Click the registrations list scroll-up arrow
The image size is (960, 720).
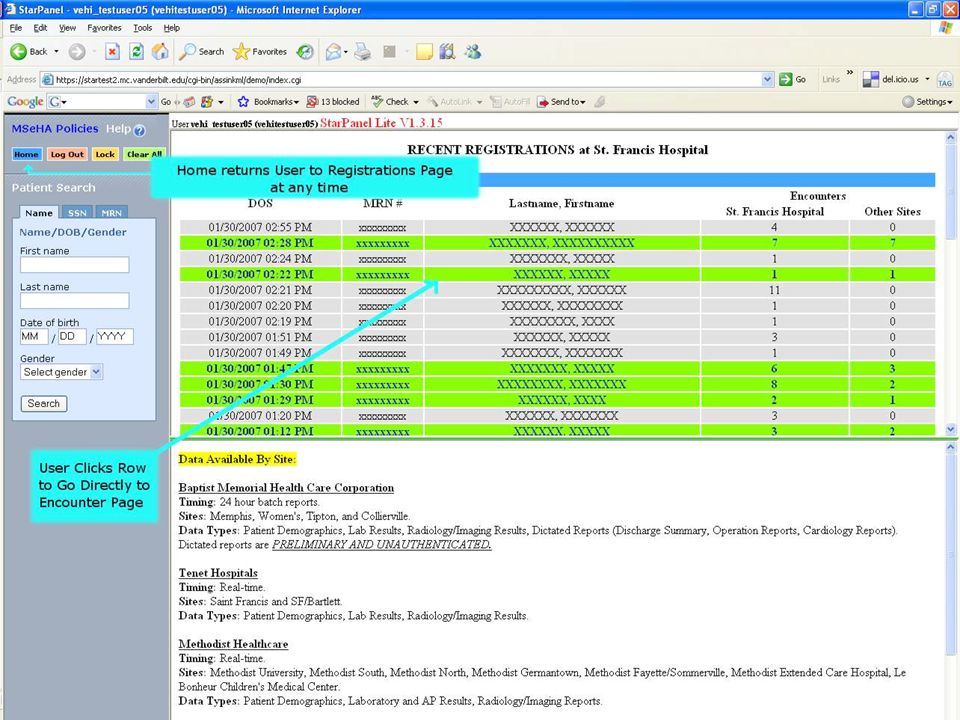coord(950,138)
